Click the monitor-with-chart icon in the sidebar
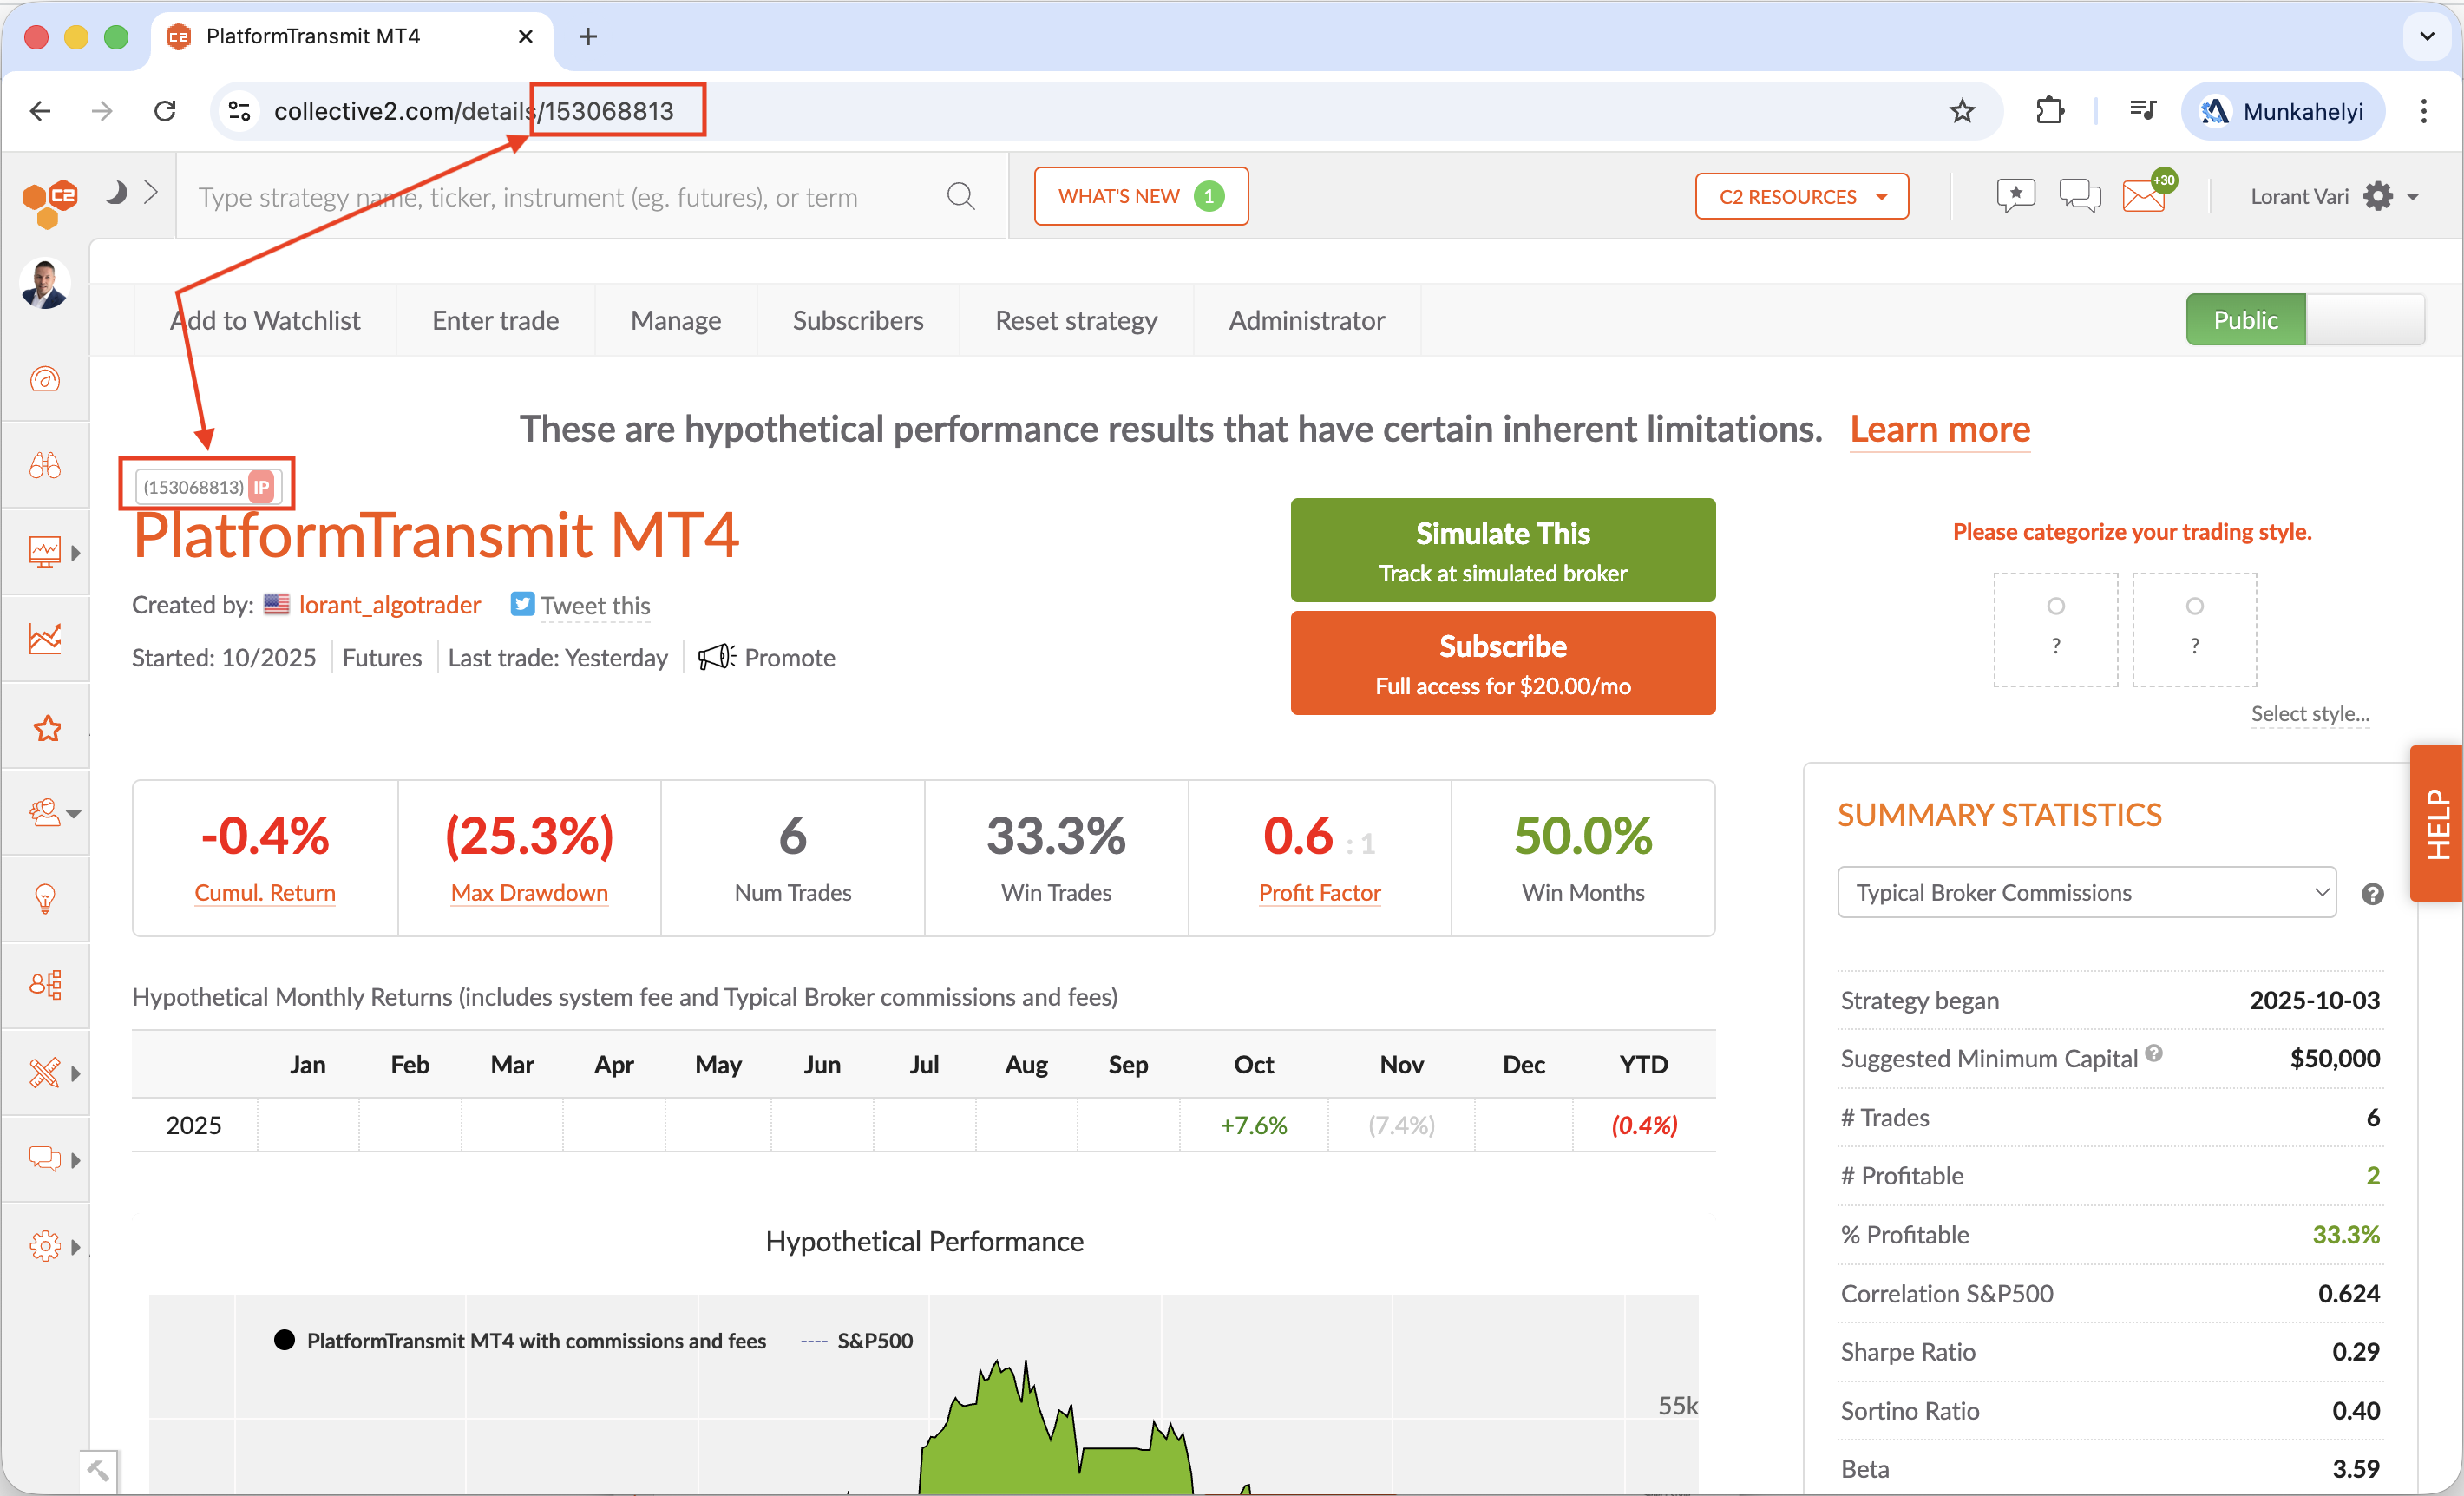 tap(46, 550)
